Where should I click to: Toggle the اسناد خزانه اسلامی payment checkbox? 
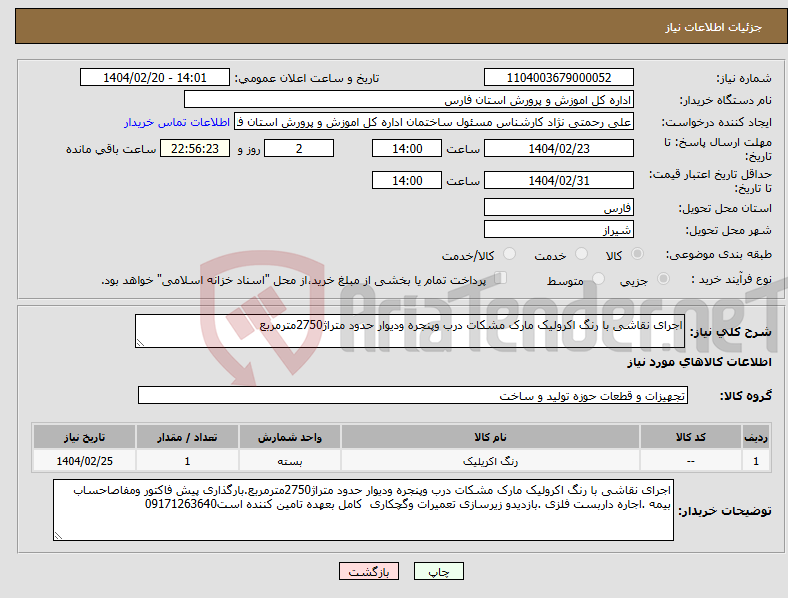point(501,277)
